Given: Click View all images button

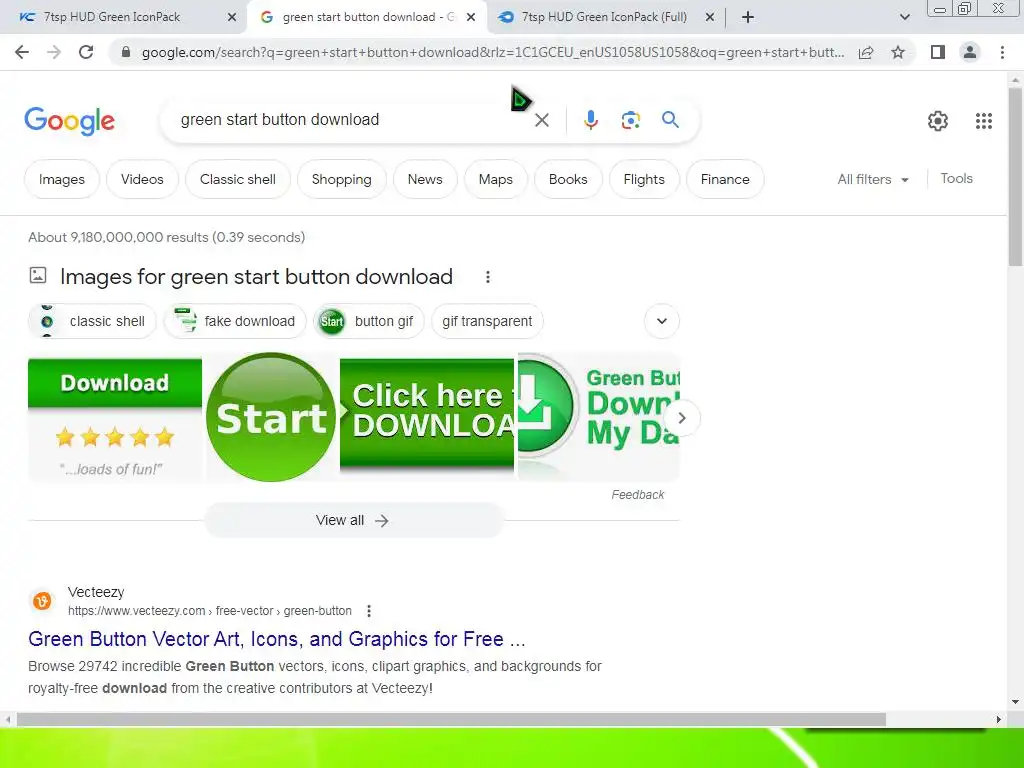Looking at the screenshot, I should pos(353,520).
